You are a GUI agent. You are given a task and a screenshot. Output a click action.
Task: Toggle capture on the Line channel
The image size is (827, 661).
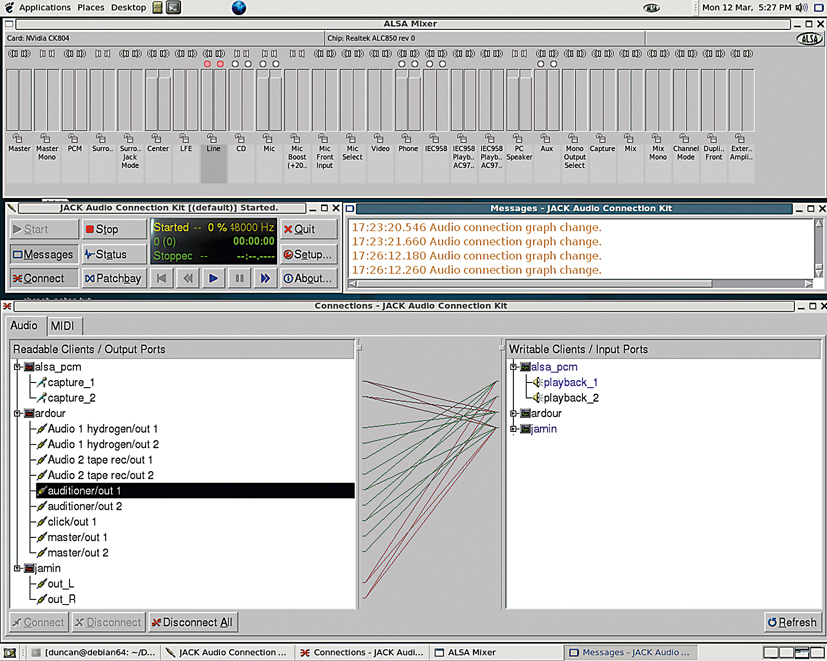208,63
